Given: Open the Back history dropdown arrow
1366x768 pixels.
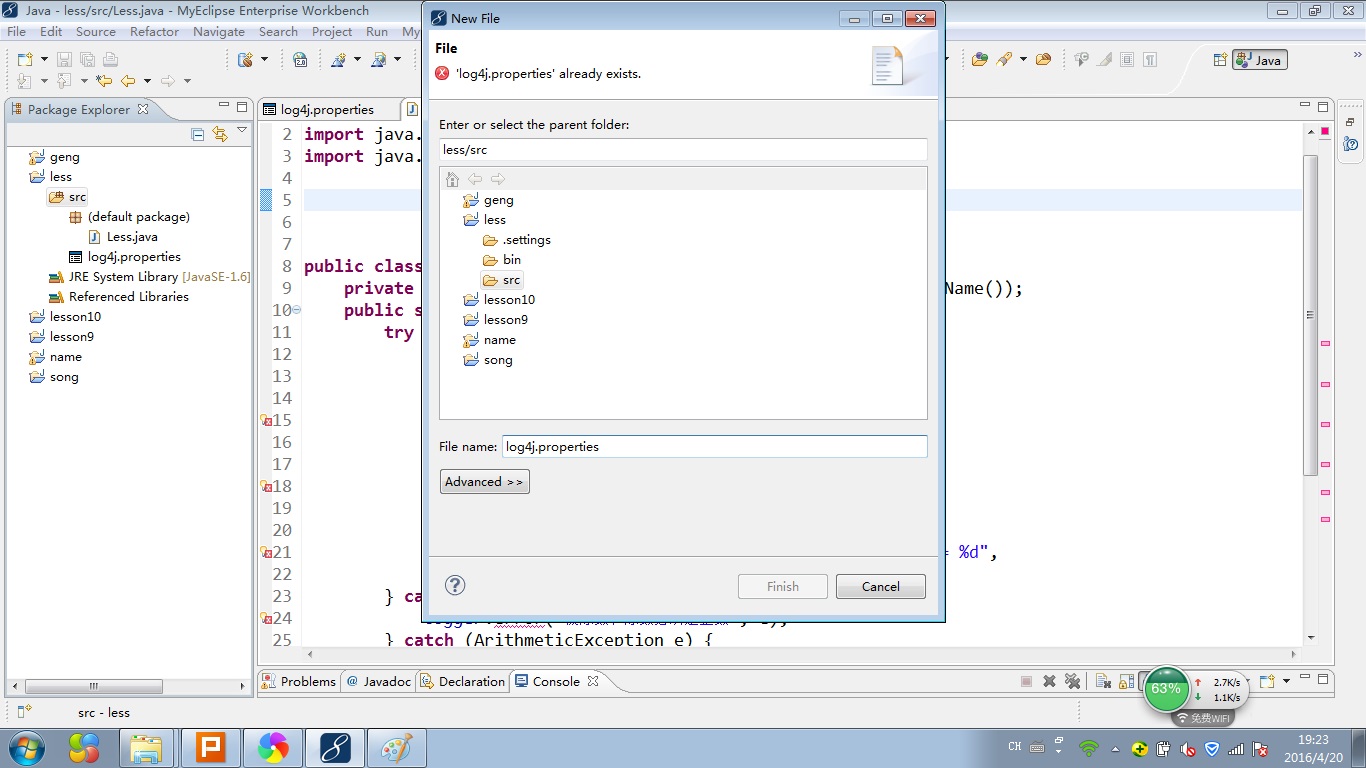Looking at the screenshot, I should click(x=147, y=81).
